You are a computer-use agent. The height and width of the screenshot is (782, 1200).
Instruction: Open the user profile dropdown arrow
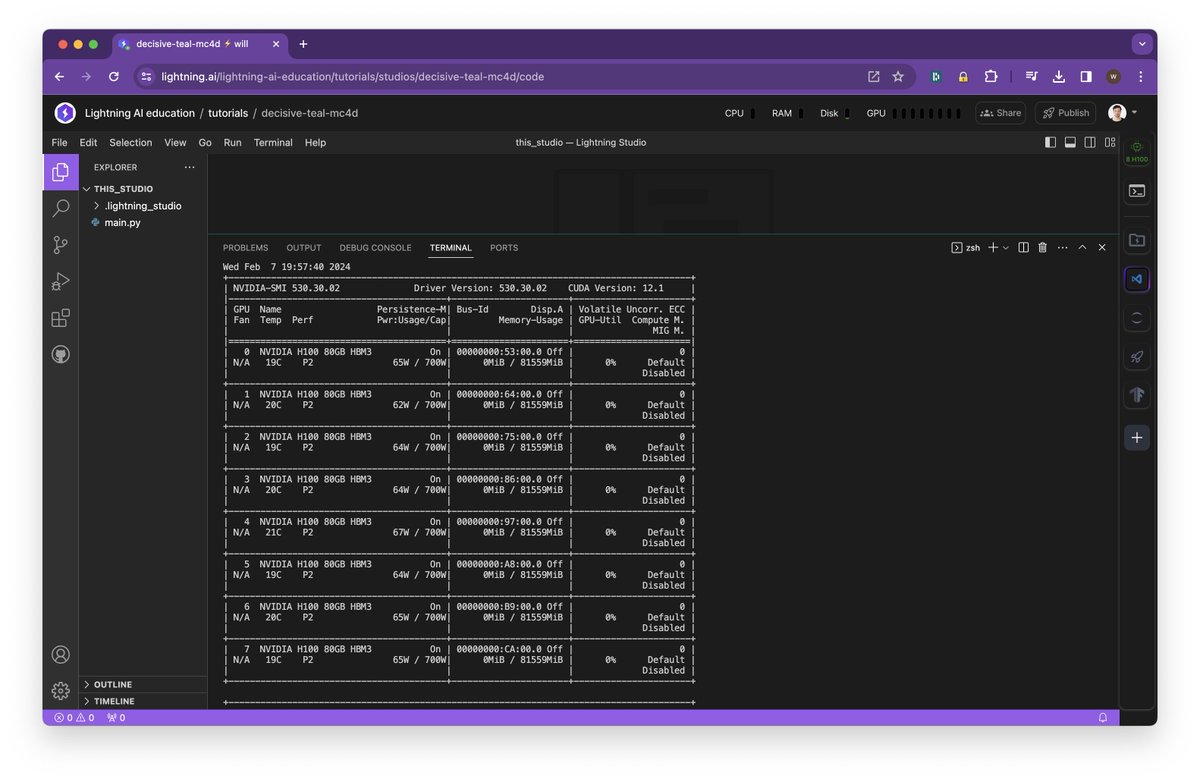1134,113
